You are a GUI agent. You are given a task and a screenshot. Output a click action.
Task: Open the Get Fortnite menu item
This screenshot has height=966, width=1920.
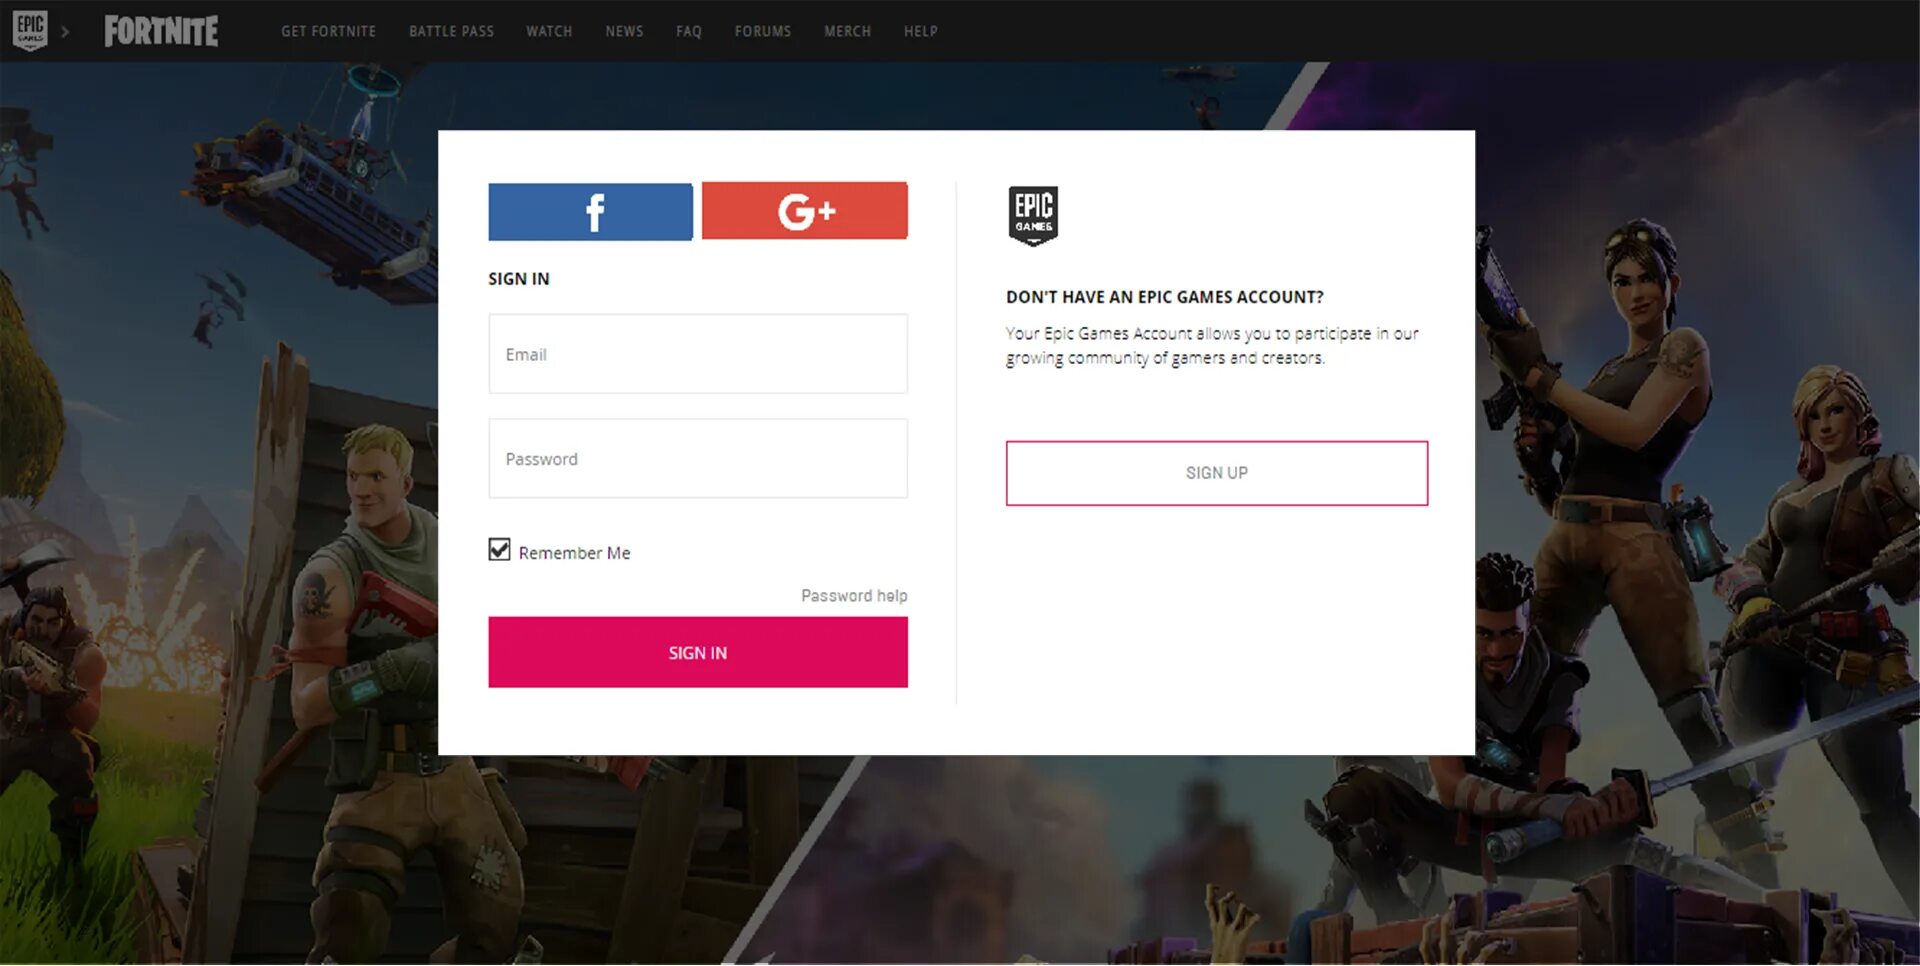pos(328,31)
